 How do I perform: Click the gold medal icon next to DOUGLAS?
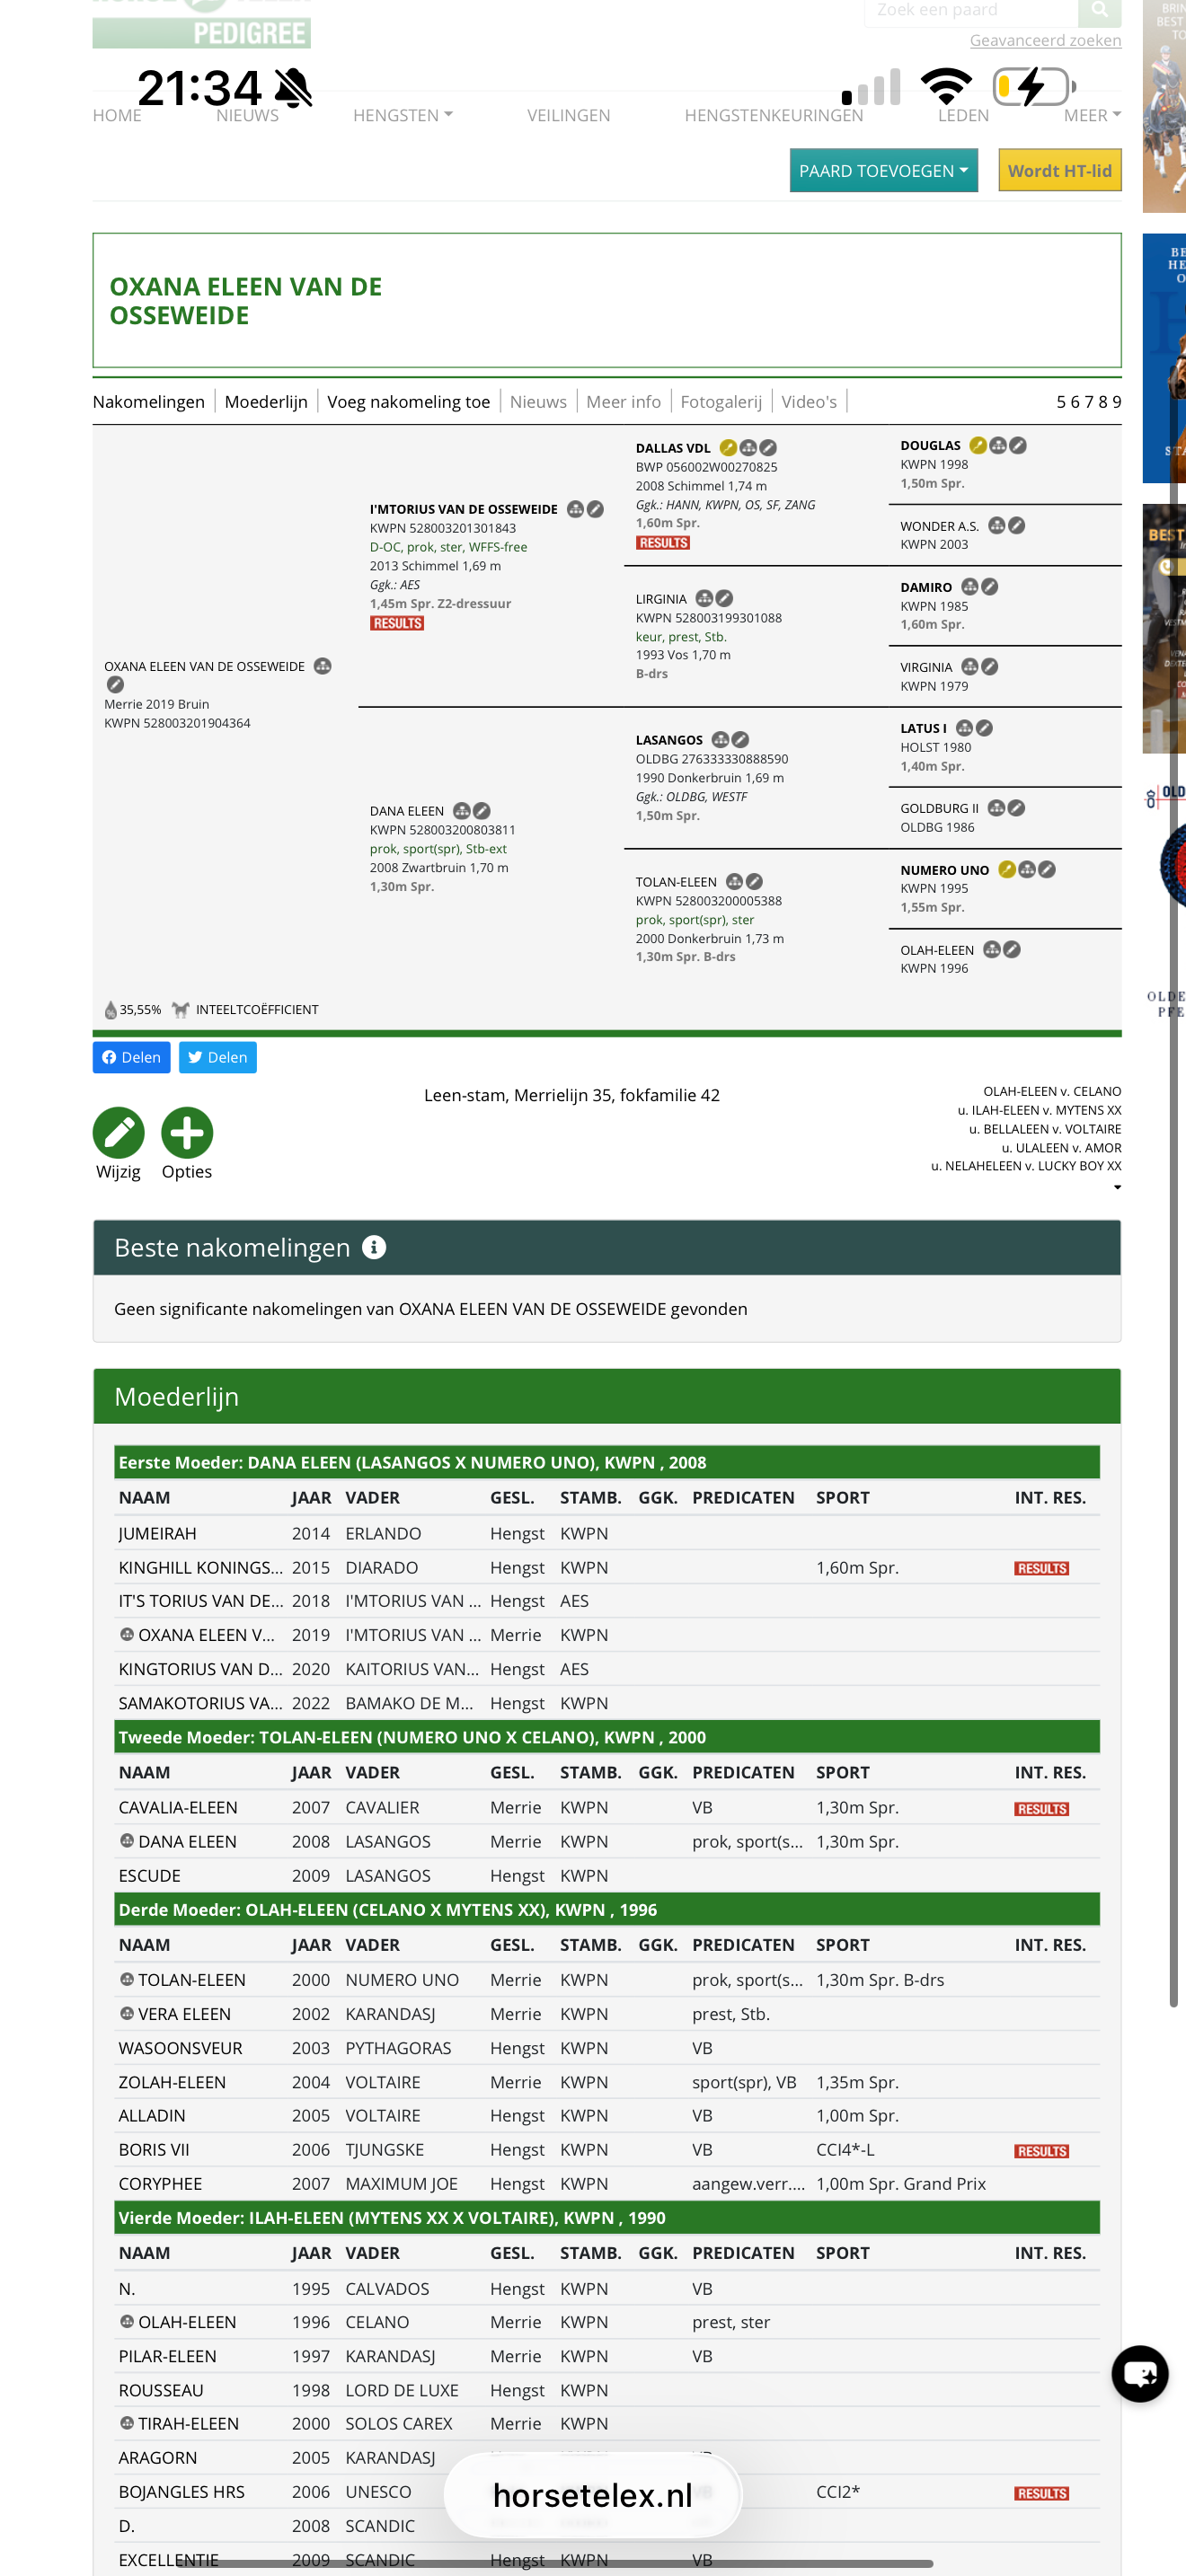978,445
